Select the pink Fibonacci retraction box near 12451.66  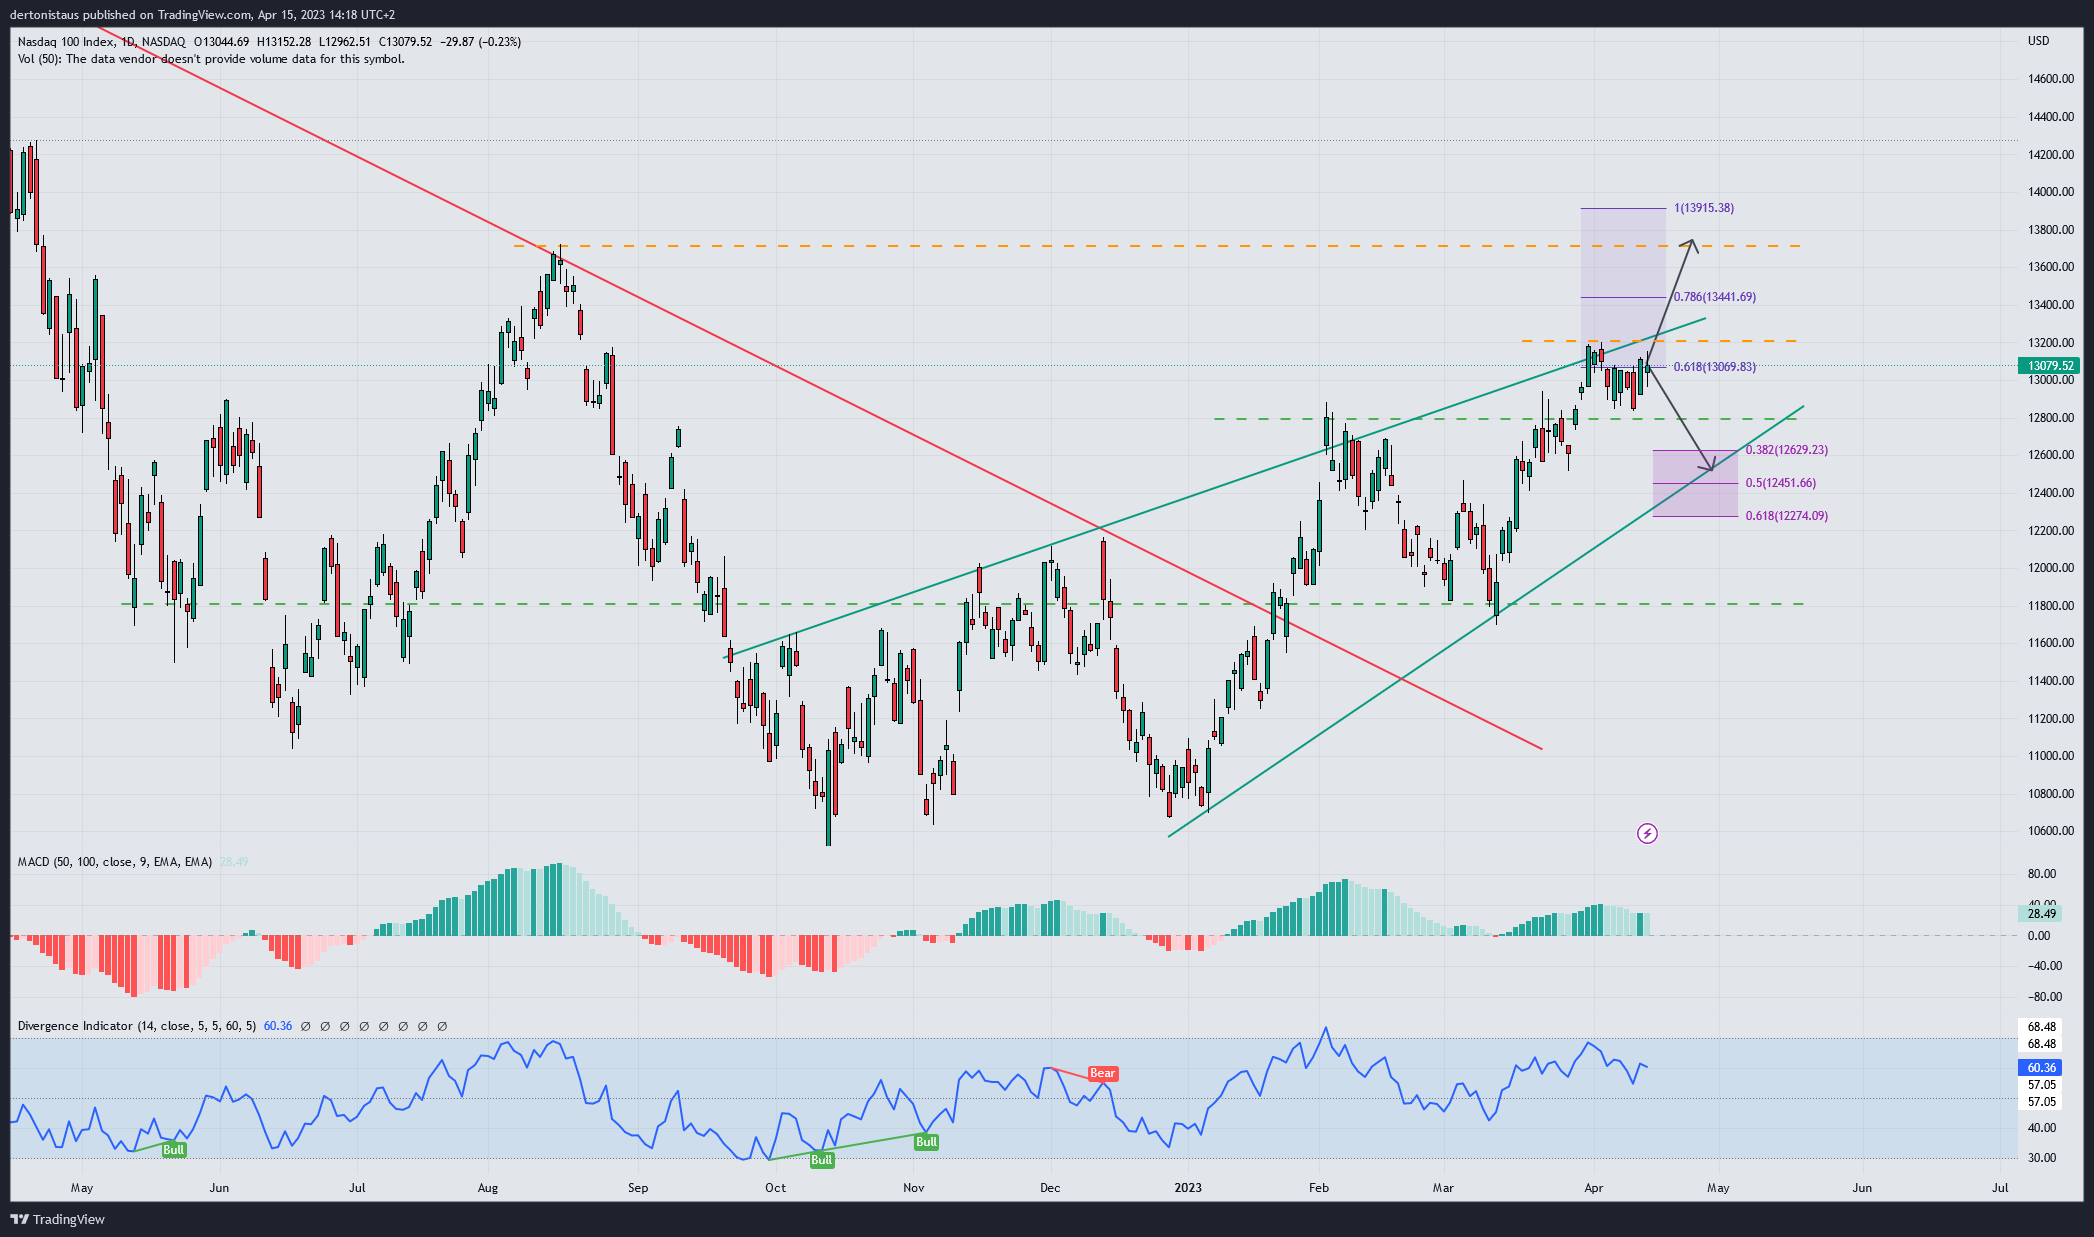point(1695,483)
